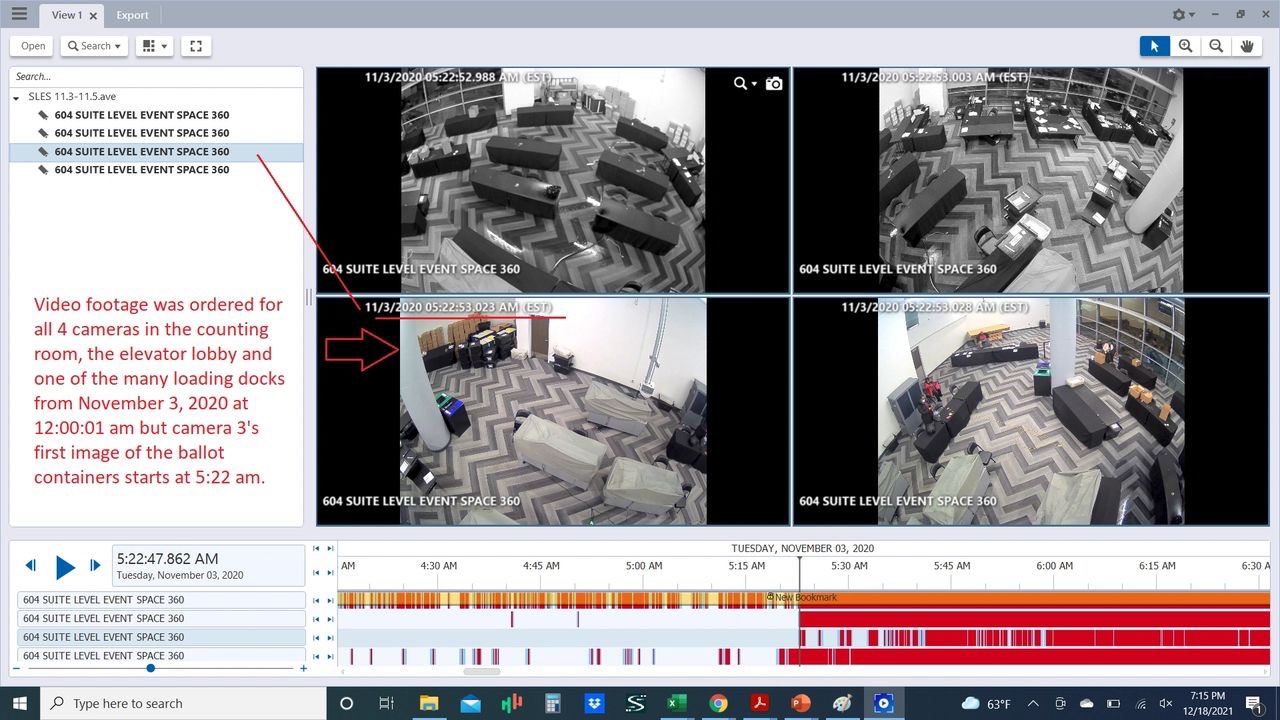Select the fourth 604 SUITE LEVEL camera in tree

pyautogui.click(x=141, y=170)
